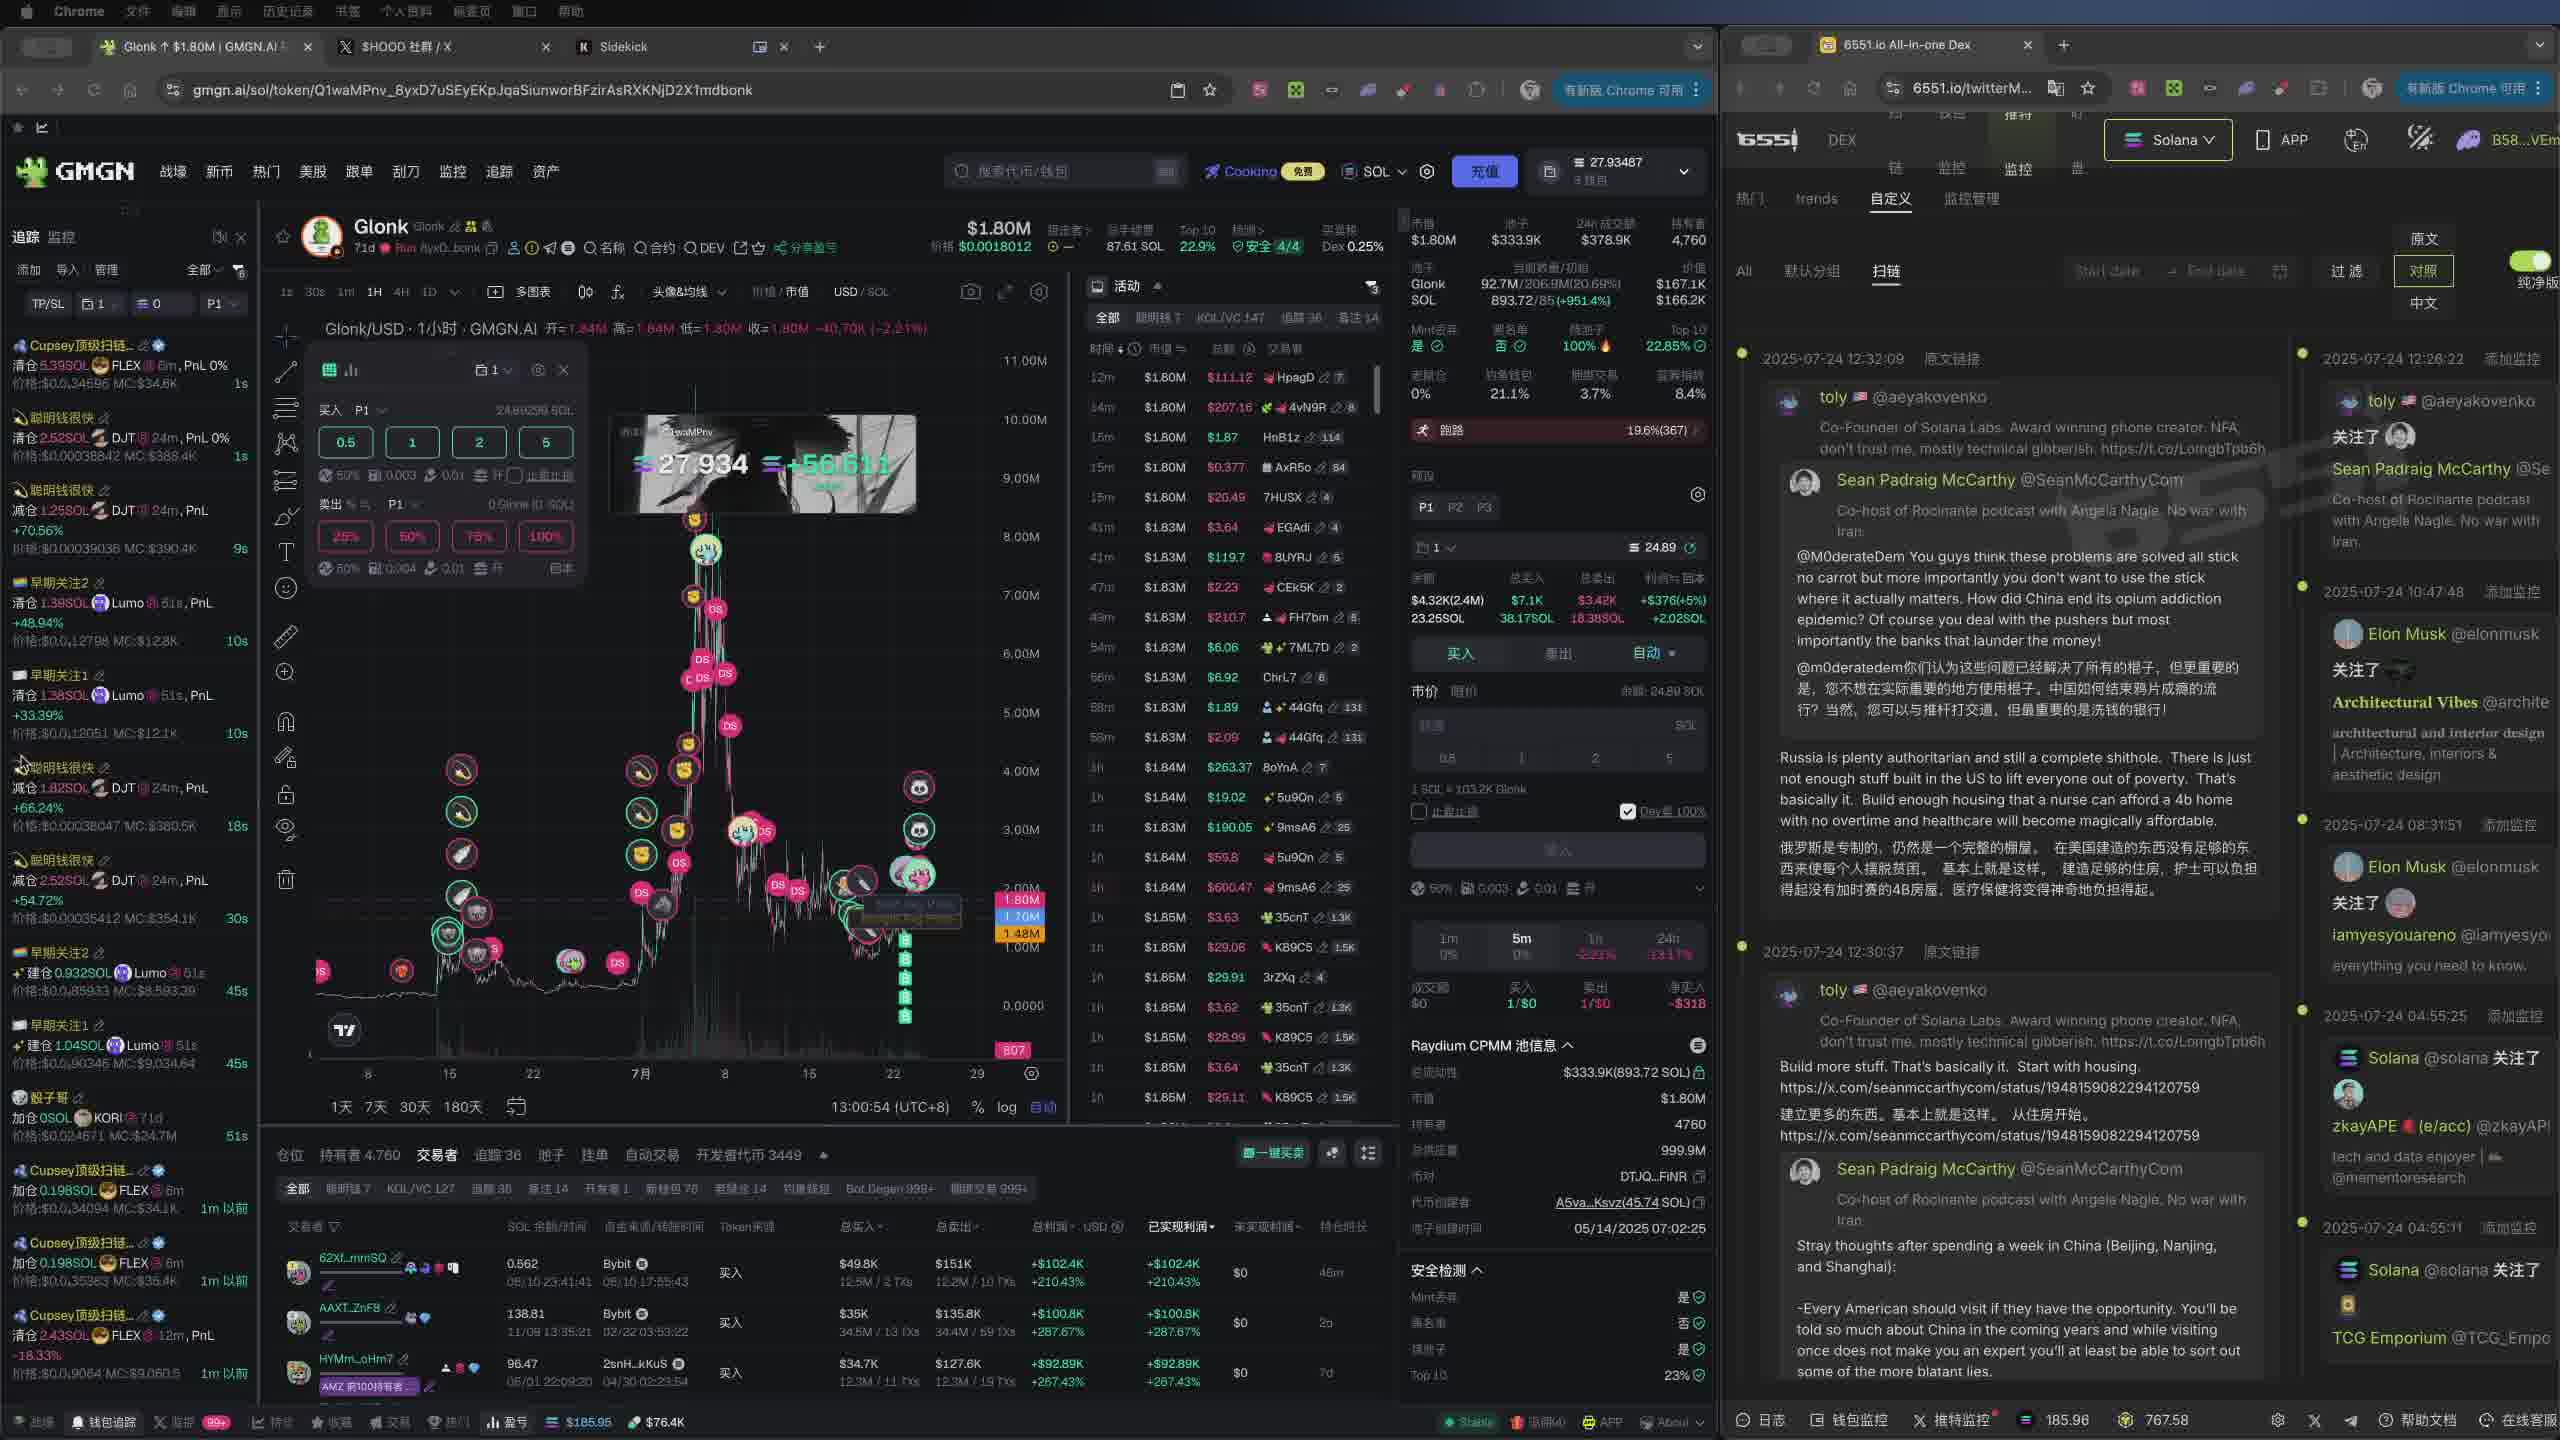Open the Solana network dropdown in 6551

tap(2168, 140)
